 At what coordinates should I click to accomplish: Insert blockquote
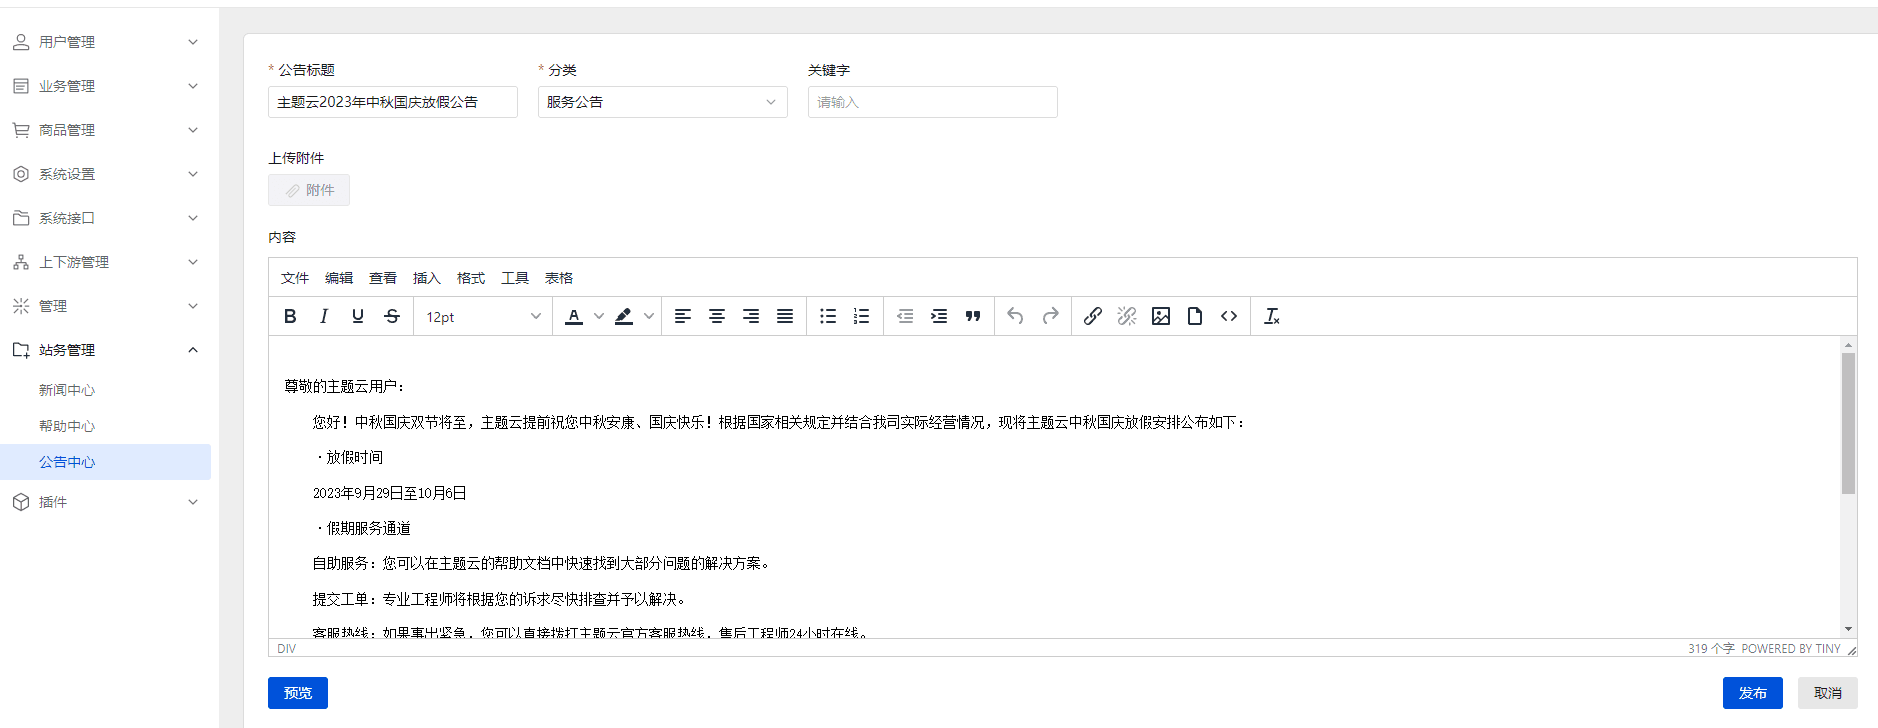[x=973, y=316]
